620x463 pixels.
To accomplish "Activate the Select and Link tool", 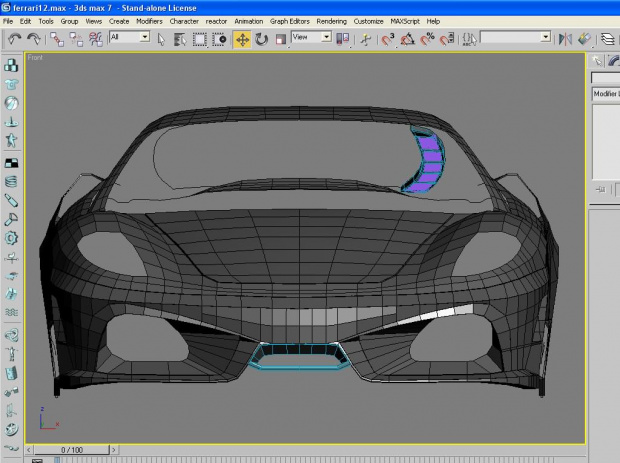I will (x=57, y=39).
